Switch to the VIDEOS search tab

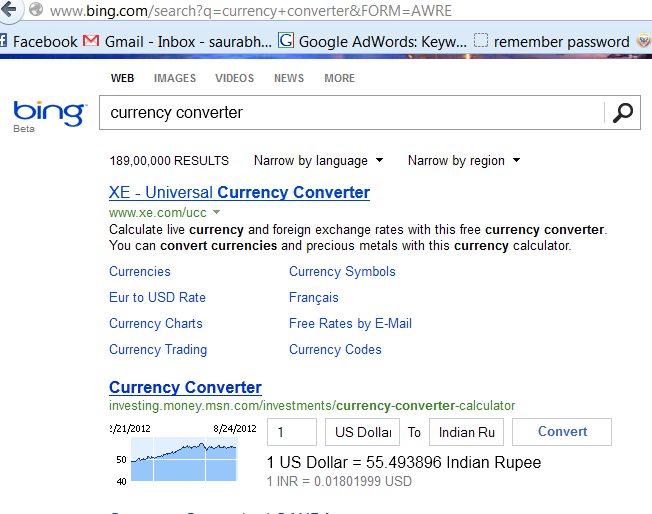[234, 78]
